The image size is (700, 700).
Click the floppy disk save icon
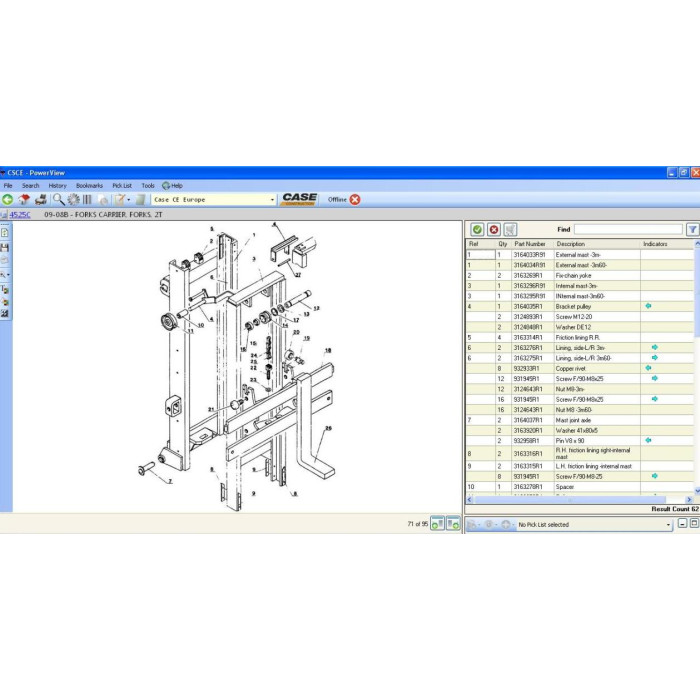5,247
